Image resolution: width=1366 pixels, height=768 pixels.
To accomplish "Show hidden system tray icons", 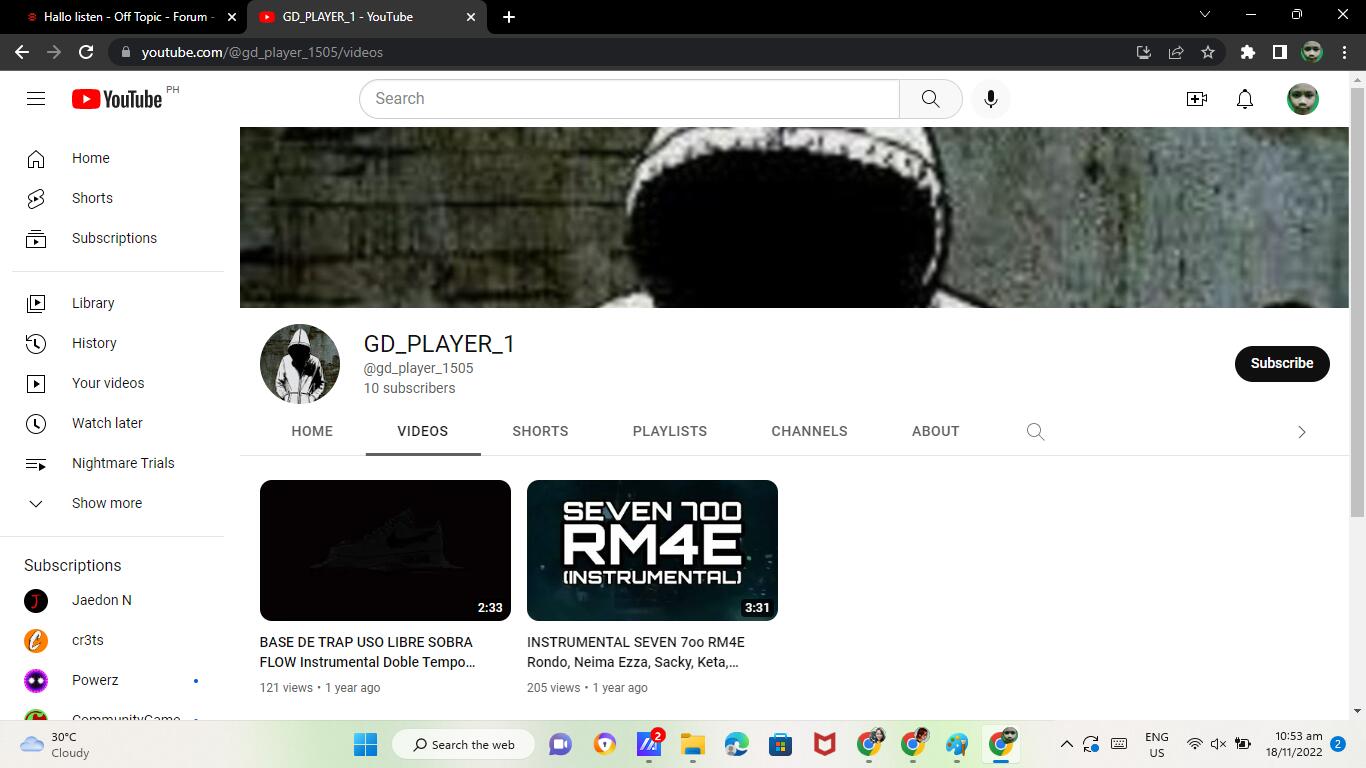I will pos(1066,744).
